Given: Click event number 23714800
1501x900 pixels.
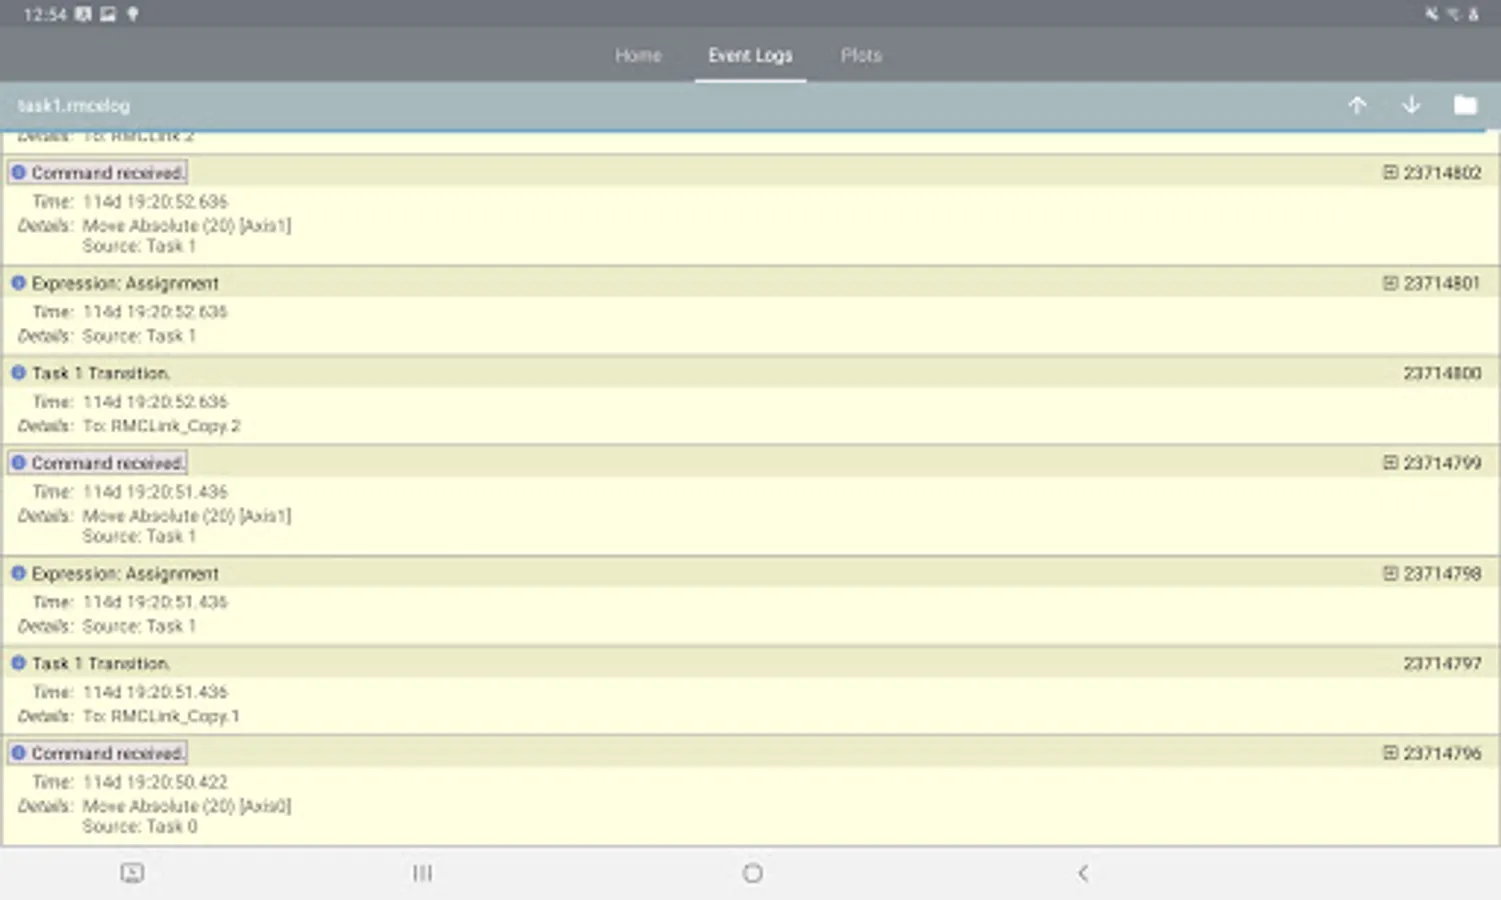Looking at the screenshot, I should (x=1442, y=373).
